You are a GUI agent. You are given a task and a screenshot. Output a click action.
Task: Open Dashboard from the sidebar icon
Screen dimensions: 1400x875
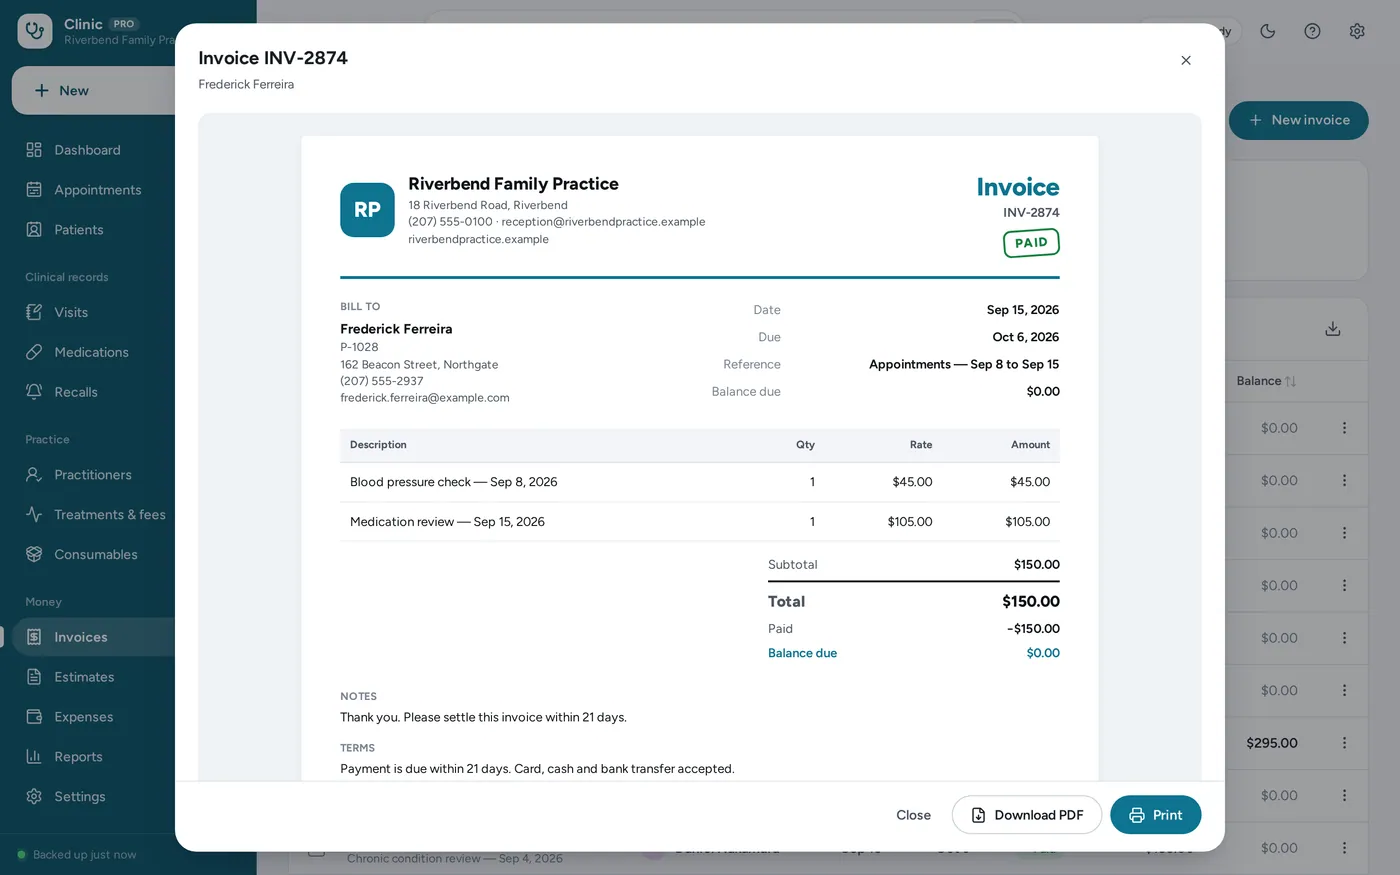point(34,150)
